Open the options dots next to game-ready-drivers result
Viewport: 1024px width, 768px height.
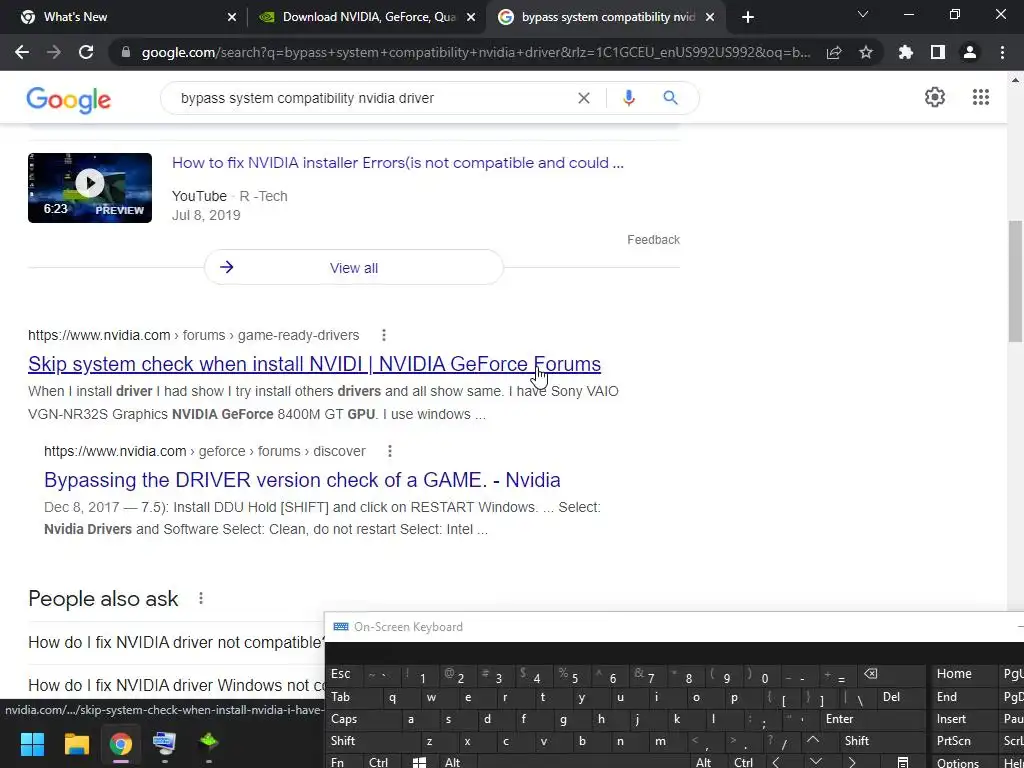click(x=384, y=335)
